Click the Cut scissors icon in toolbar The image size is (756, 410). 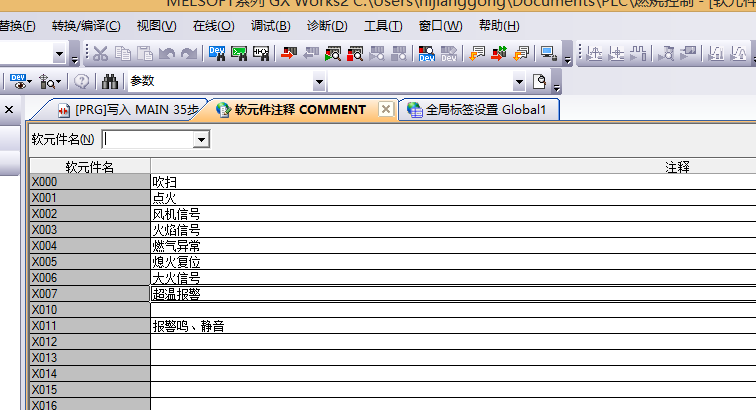(101, 53)
